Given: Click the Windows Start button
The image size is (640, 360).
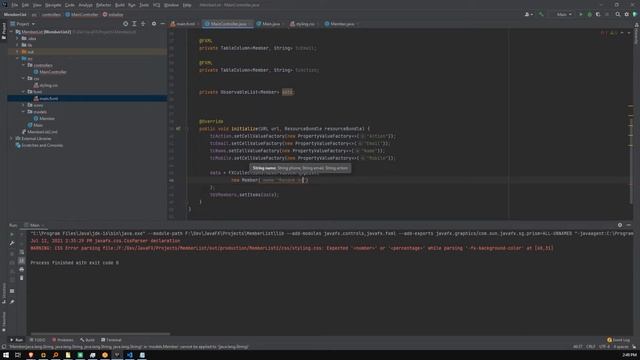Looking at the screenshot, I should coord(6,355).
